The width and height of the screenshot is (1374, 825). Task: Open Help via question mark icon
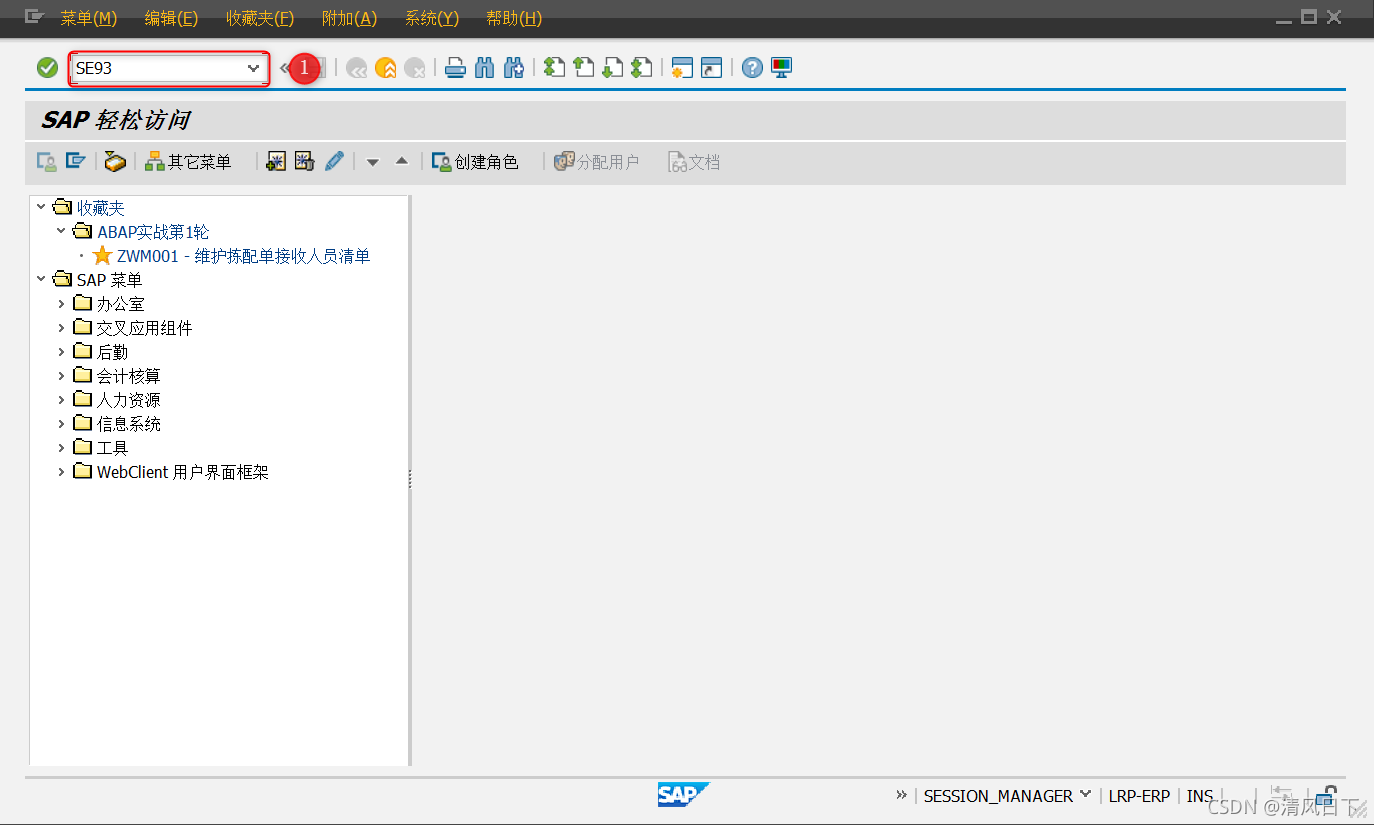[x=752, y=68]
